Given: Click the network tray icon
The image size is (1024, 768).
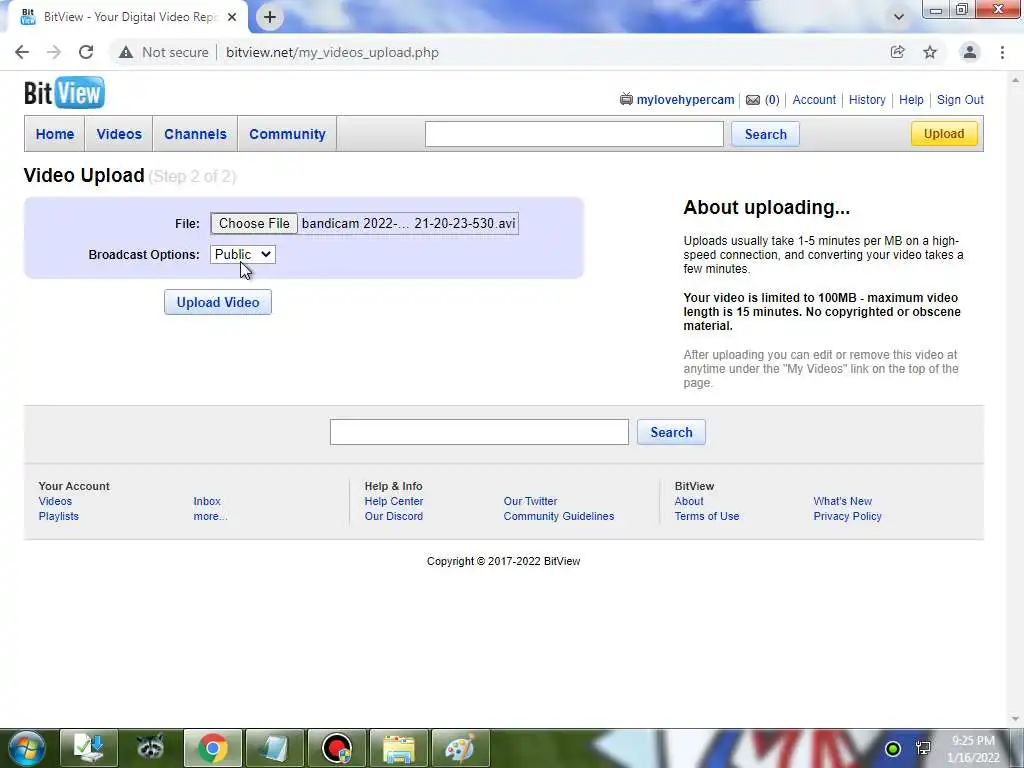Looking at the screenshot, I should [923, 748].
